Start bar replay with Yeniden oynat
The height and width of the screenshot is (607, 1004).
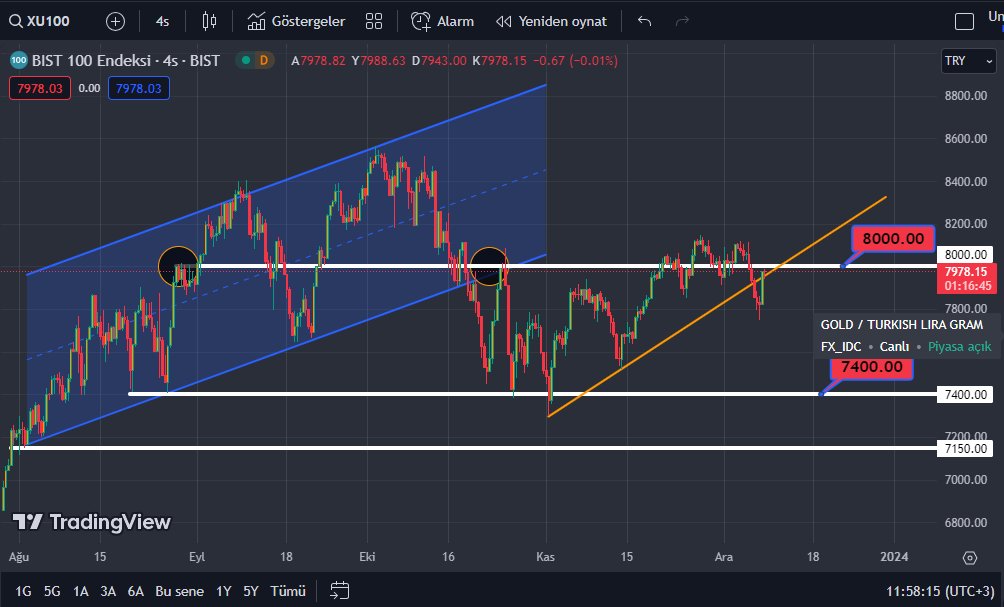tap(551, 21)
